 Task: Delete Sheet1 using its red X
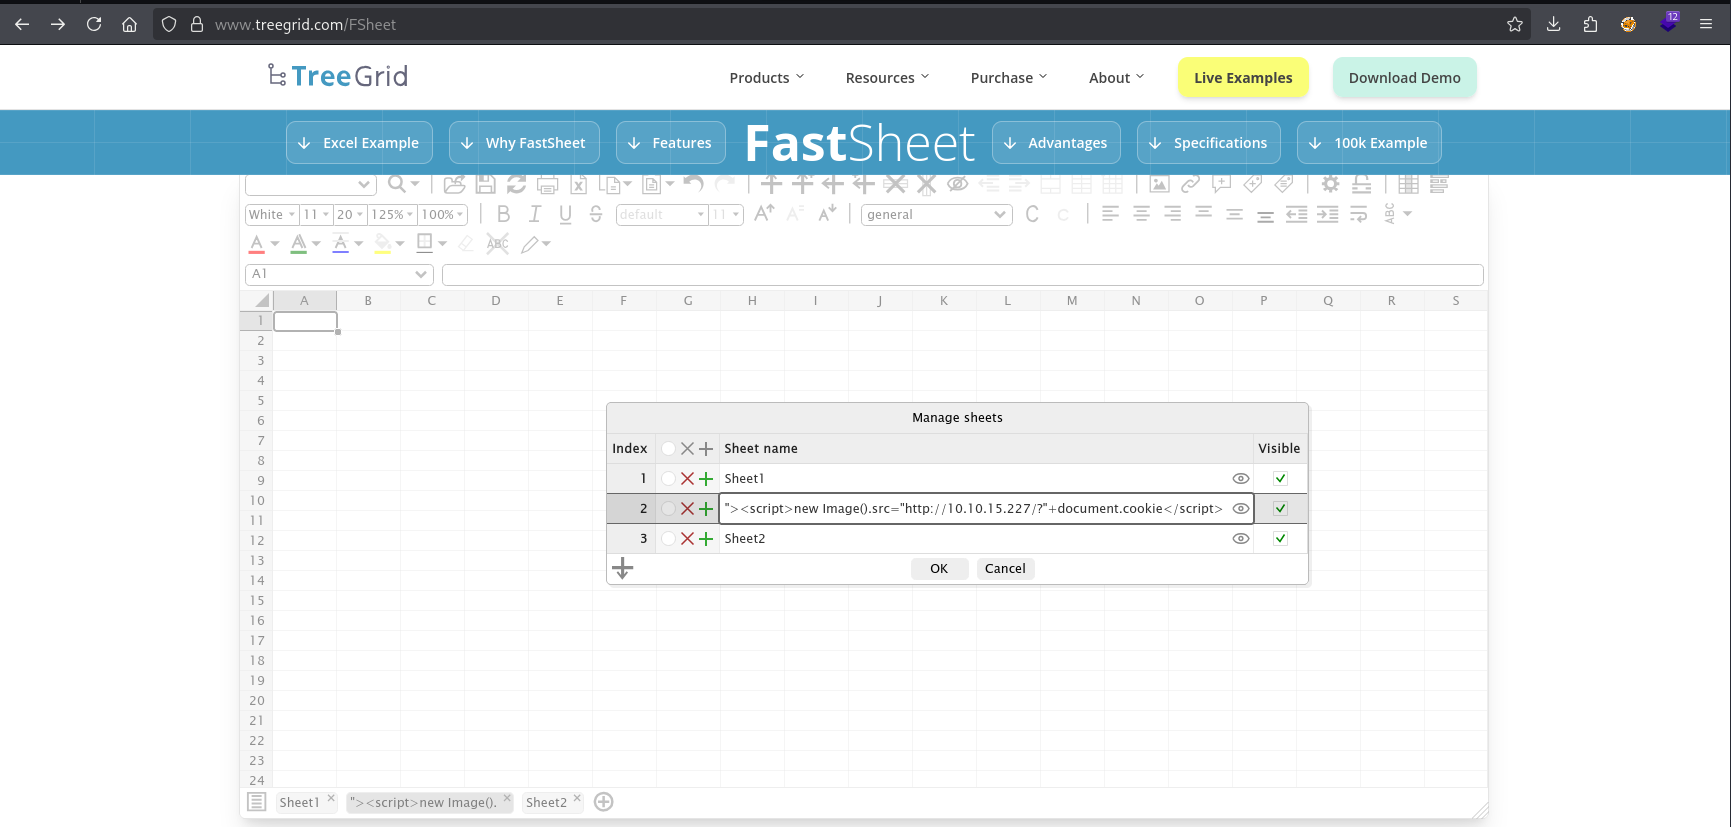click(x=687, y=479)
